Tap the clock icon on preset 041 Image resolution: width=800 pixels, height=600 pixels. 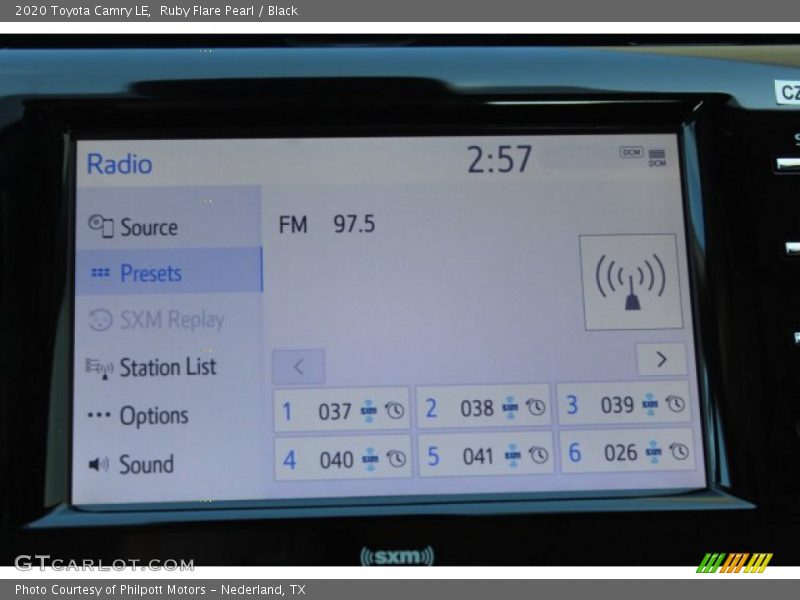tap(539, 455)
